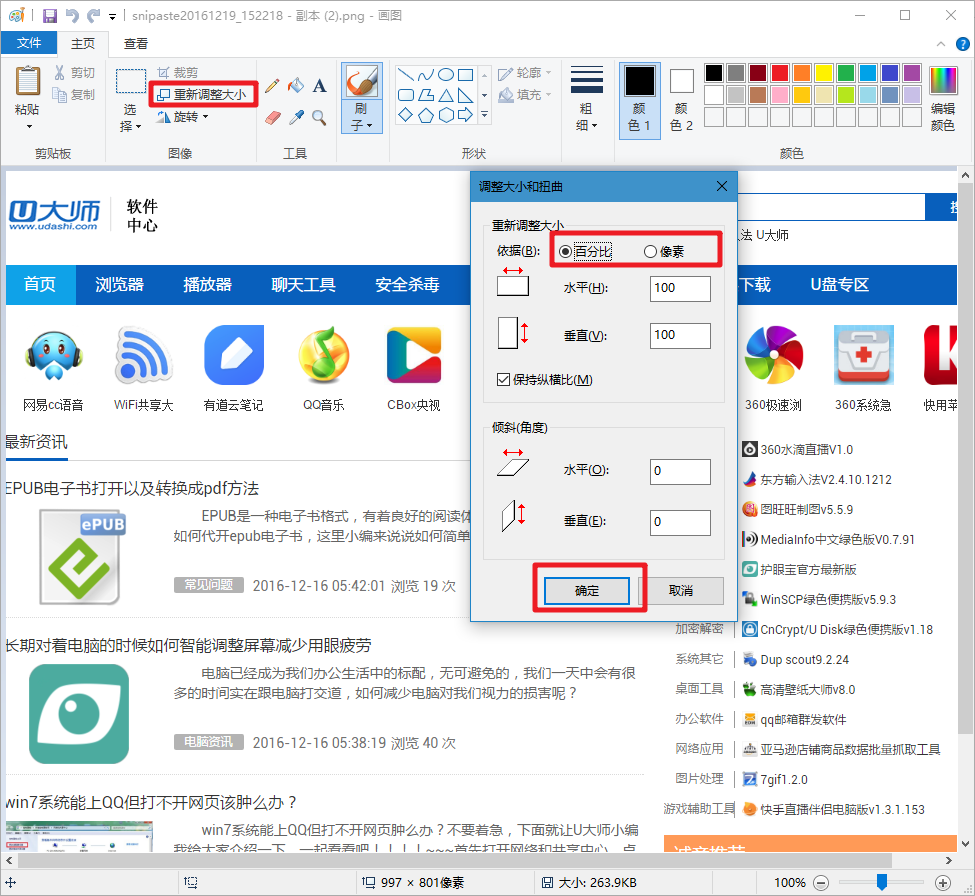Viewport: 975px width, 896px height.
Task: Select the Fill with color bucket tool
Action: coord(296,86)
